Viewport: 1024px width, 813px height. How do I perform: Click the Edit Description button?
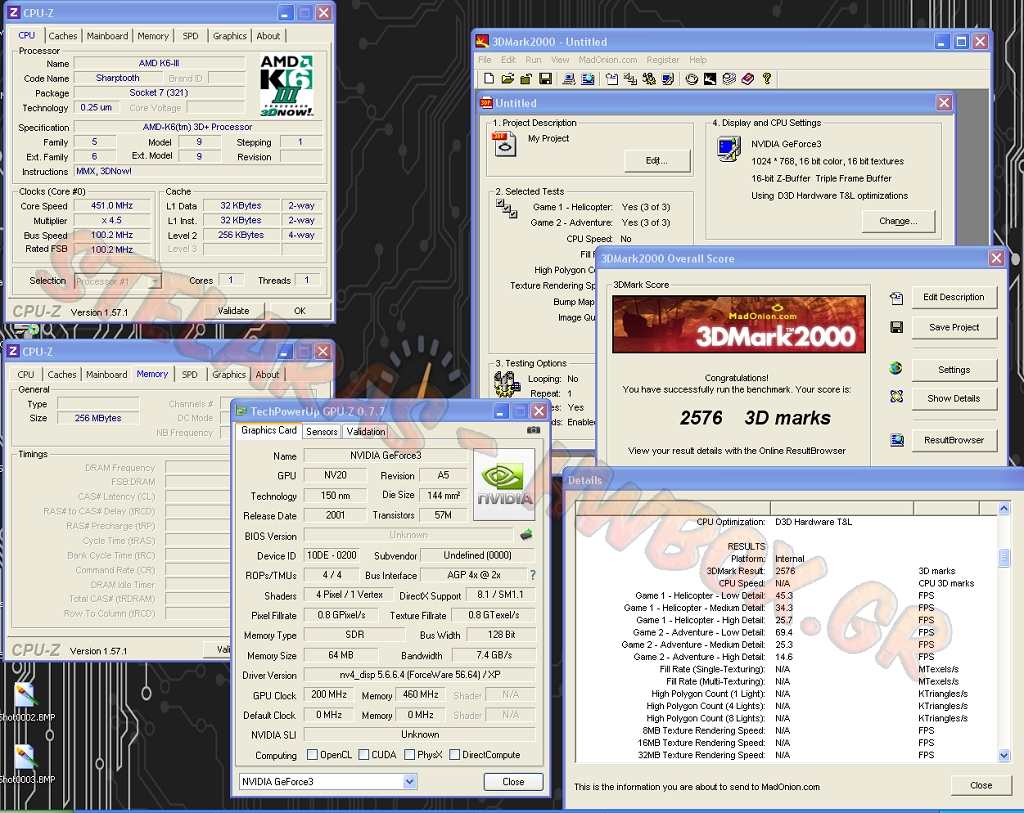tap(953, 297)
